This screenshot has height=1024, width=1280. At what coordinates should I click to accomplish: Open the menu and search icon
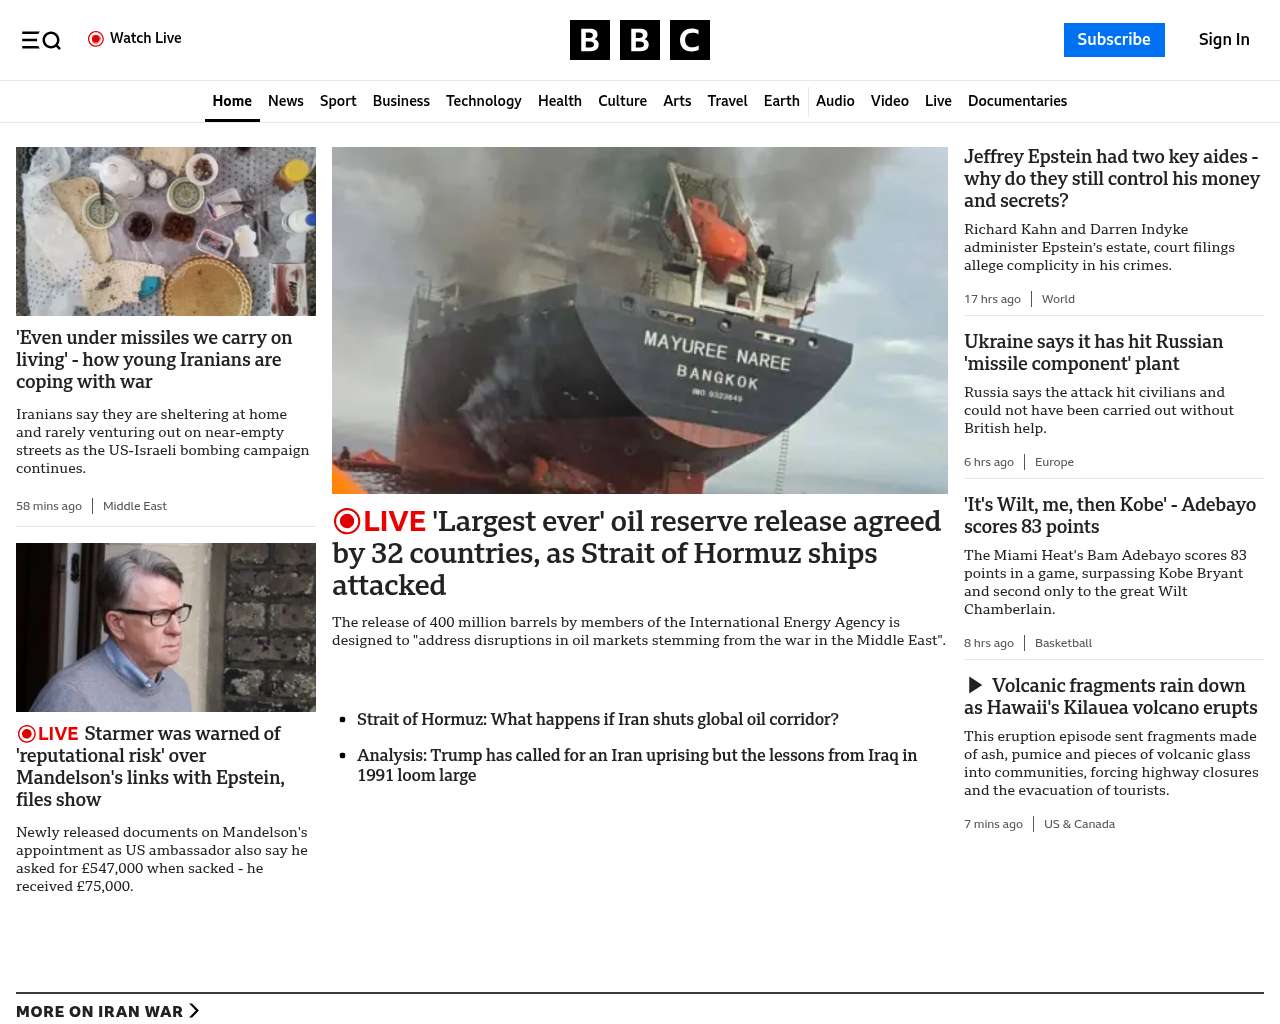tap(41, 40)
